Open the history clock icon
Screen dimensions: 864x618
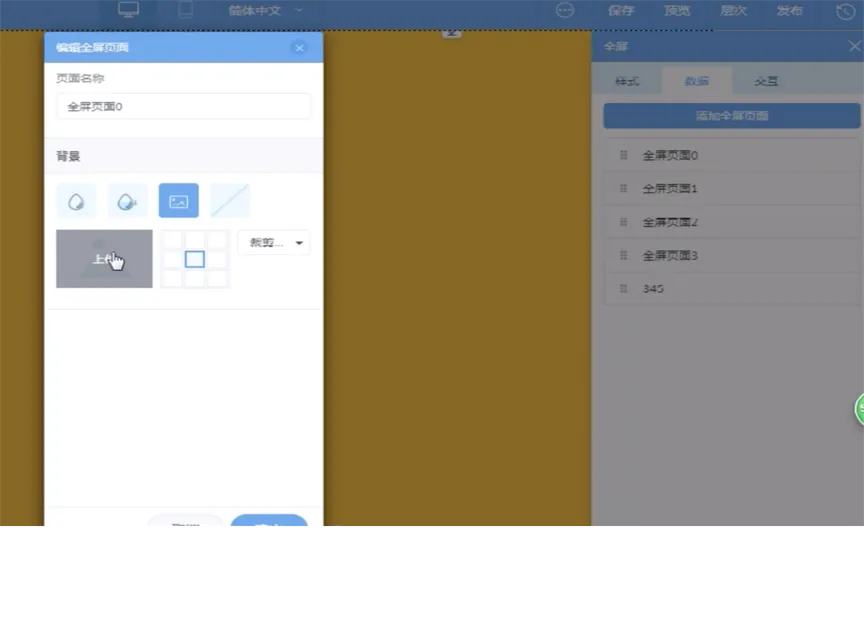pyautogui.click(x=846, y=11)
